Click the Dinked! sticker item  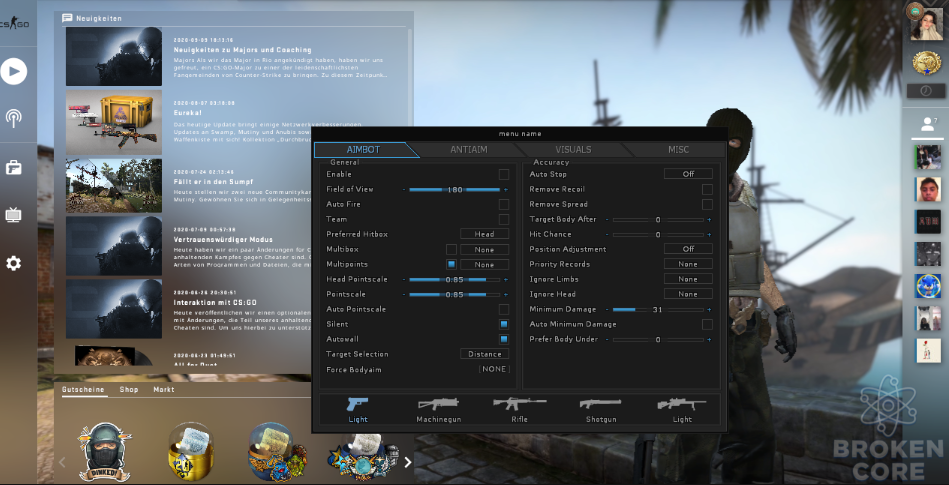pos(105,452)
